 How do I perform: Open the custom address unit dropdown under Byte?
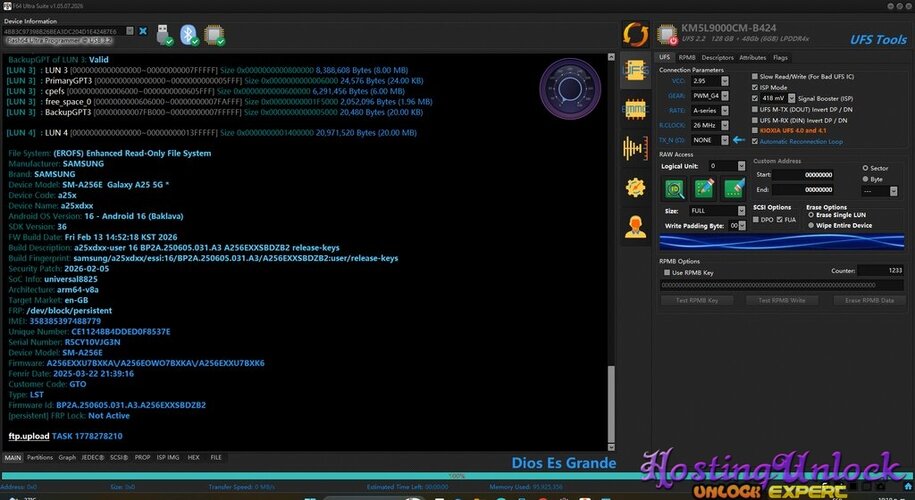[879, 191]
